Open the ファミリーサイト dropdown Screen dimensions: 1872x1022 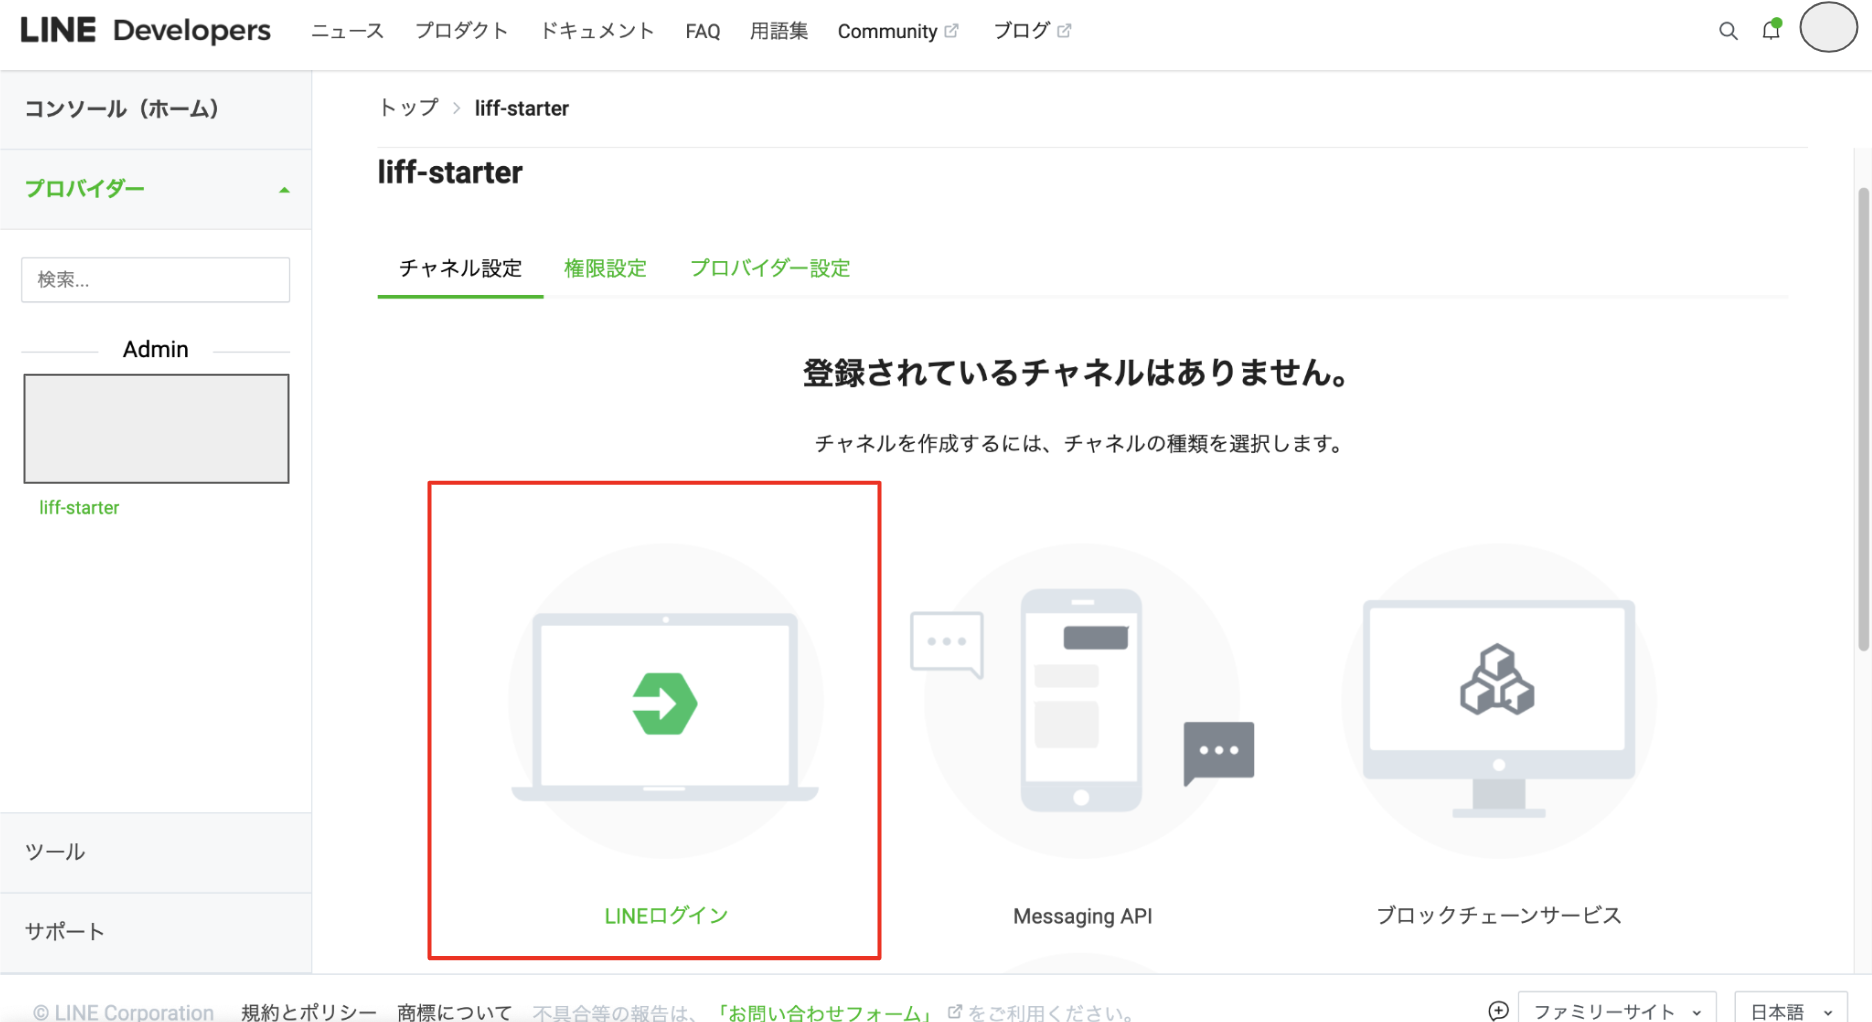(1617, 1009)
